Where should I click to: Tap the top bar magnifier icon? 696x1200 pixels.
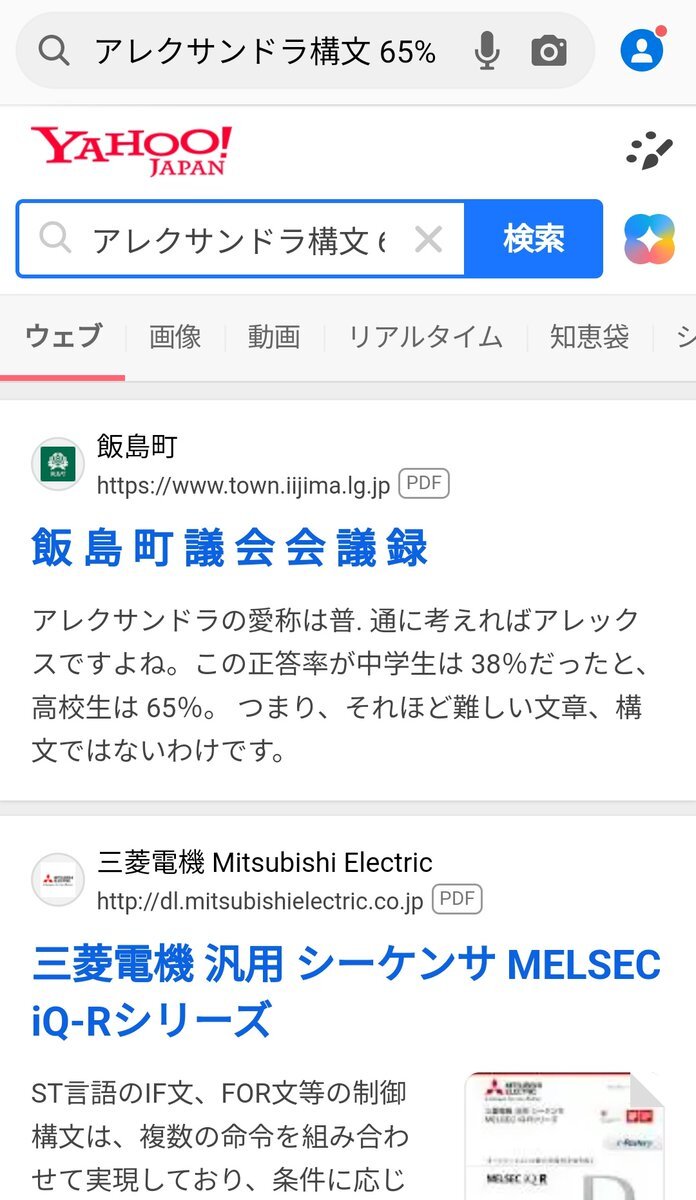point(54,51)
